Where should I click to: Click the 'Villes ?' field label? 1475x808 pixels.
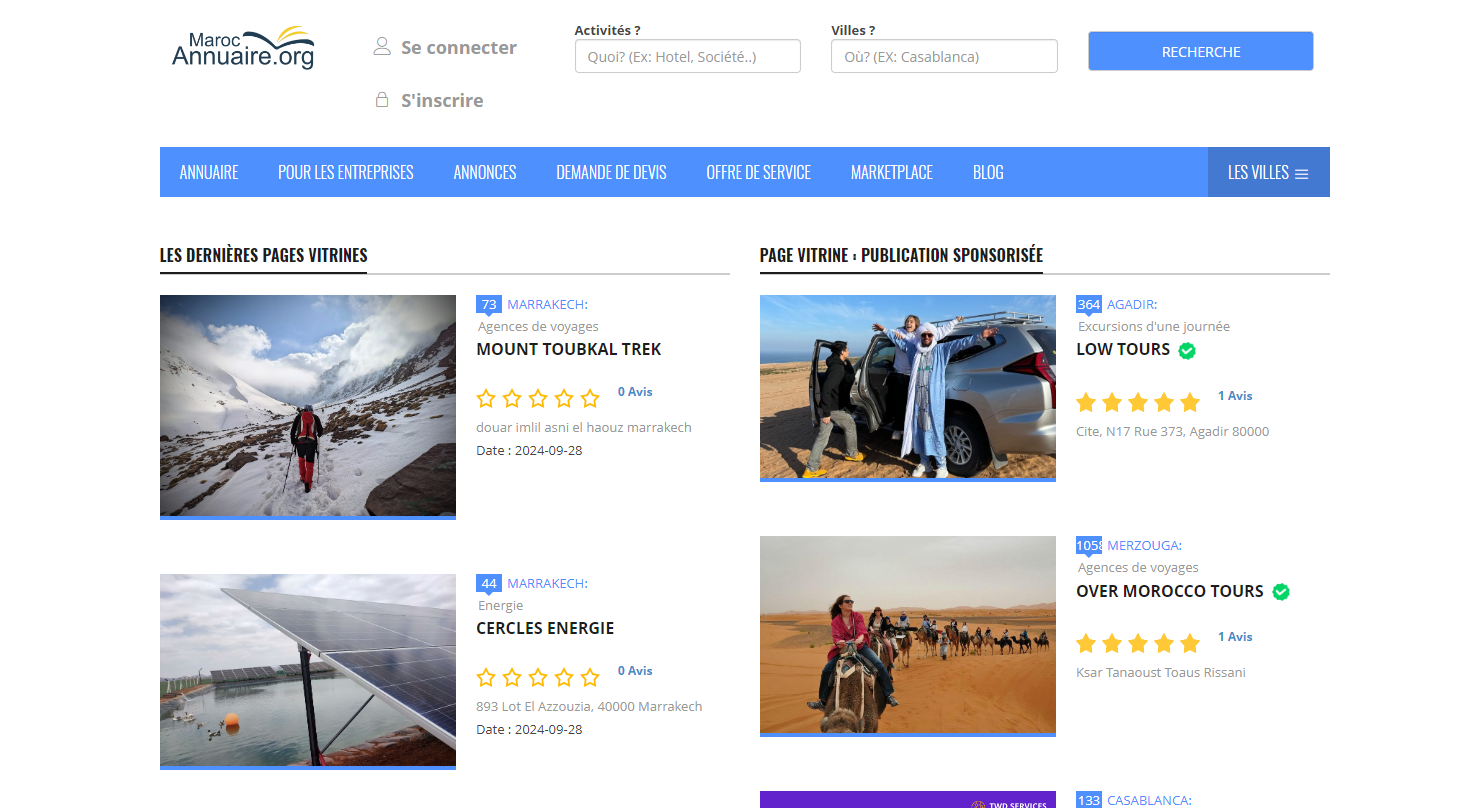853,30
